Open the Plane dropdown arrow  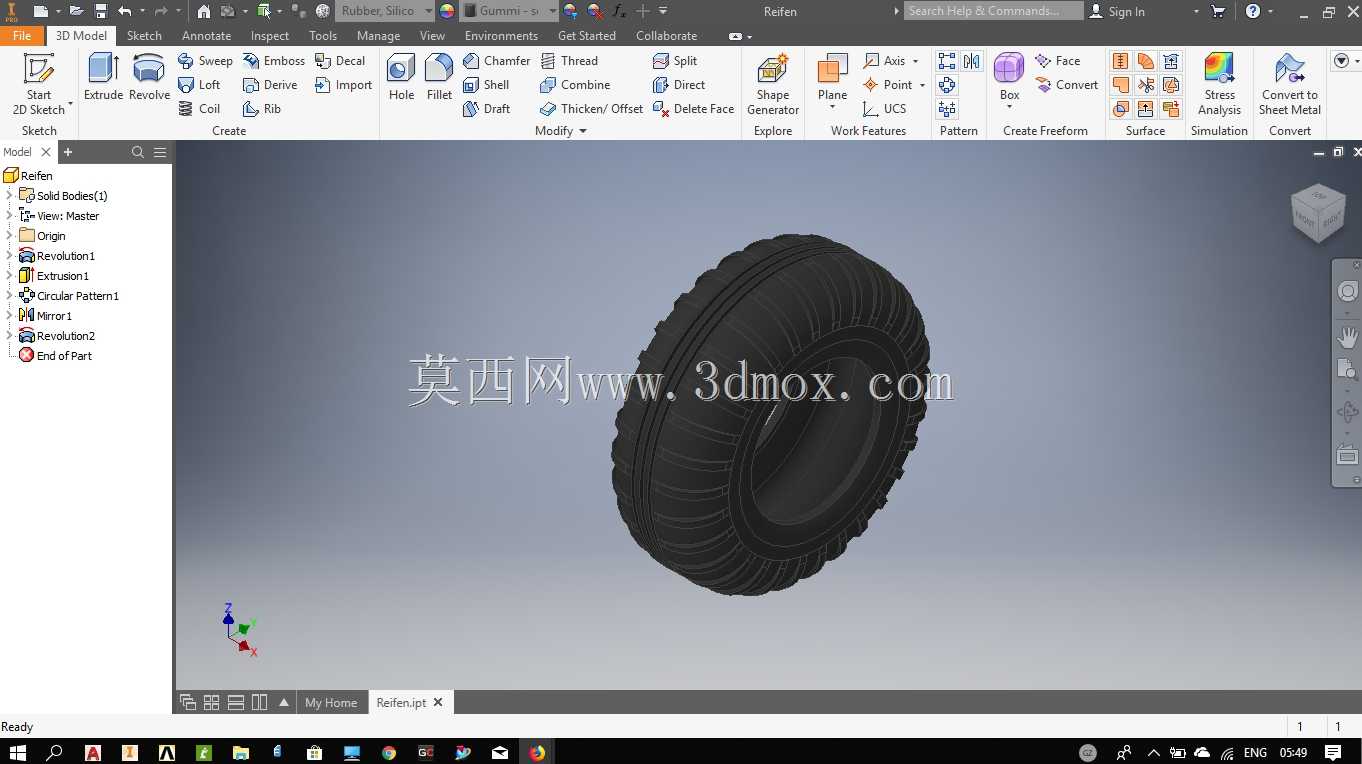point(832,107)
